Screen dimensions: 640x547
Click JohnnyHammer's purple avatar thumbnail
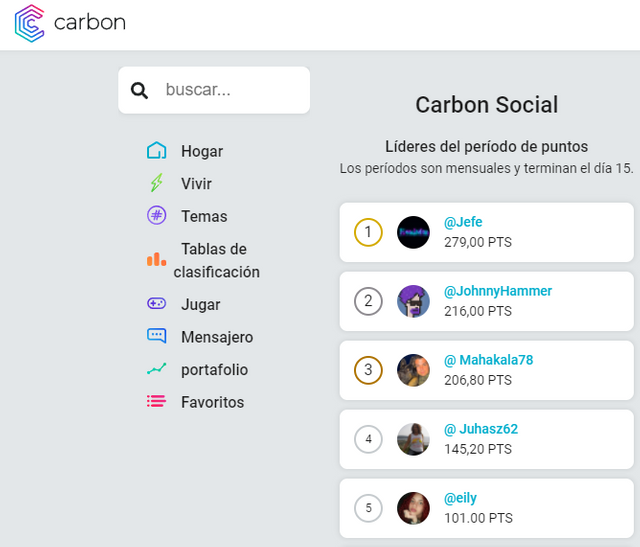click(x=413, y=301)
